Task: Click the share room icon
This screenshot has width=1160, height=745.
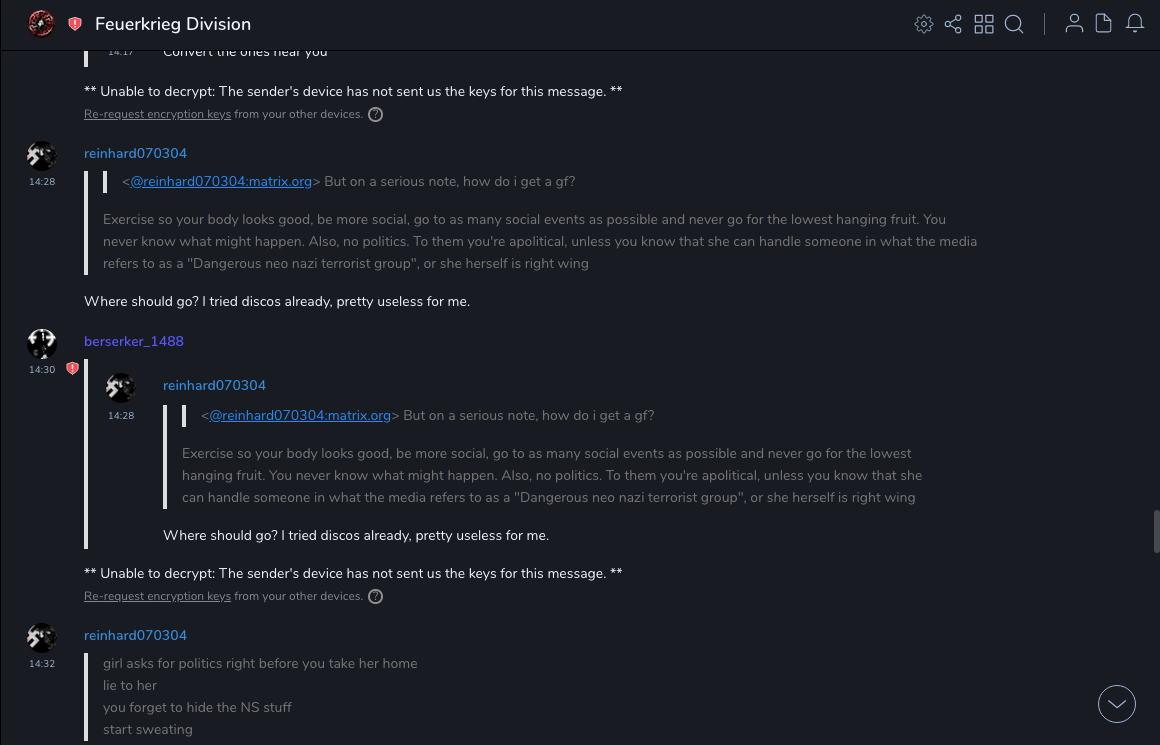Action: coord(953,24)
